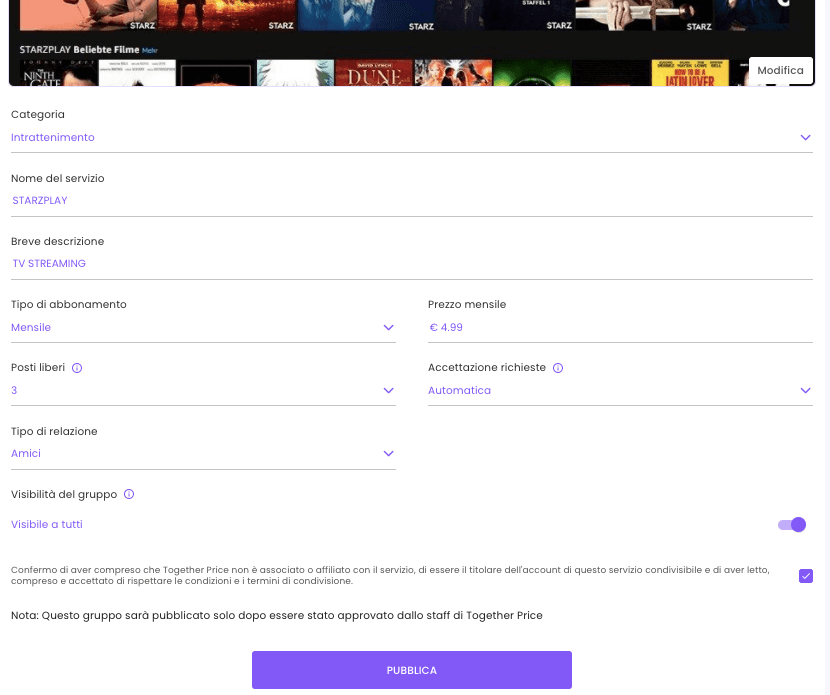Expand the Tipo di abbonamento dropdown
Image resolution: width=830 pixels, height=695 pixels.
tap(203, 328)
